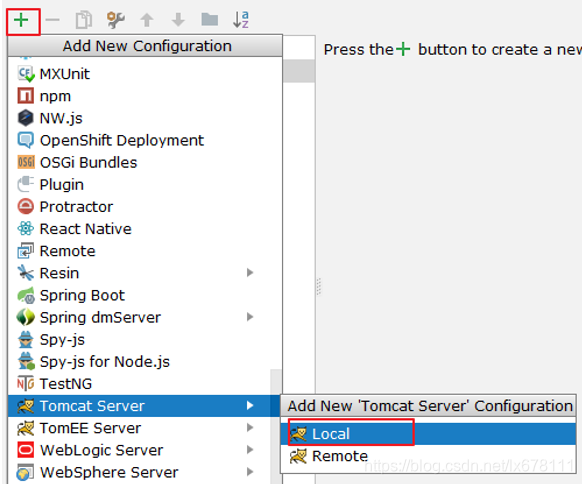
Task: Click the splitter grip between panels
Action: click(x=318, y=287)
